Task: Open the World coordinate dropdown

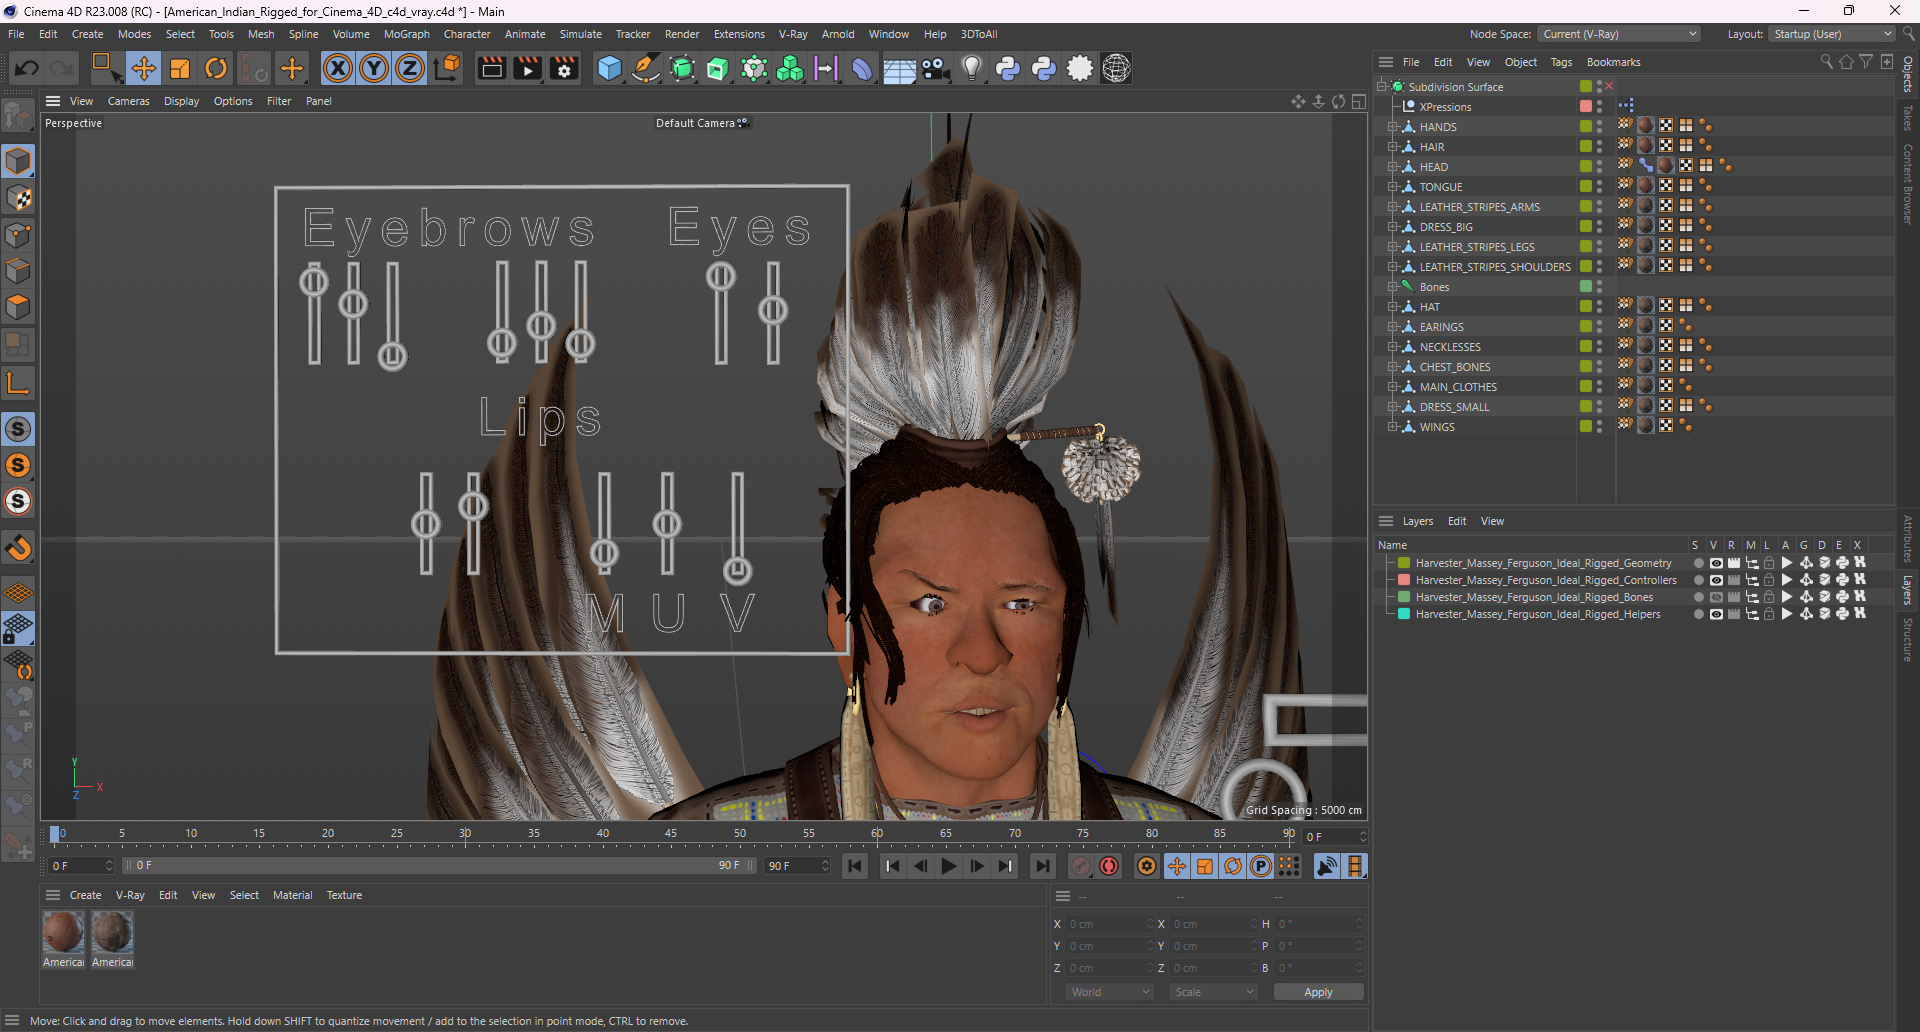Action: [1110, 992]
